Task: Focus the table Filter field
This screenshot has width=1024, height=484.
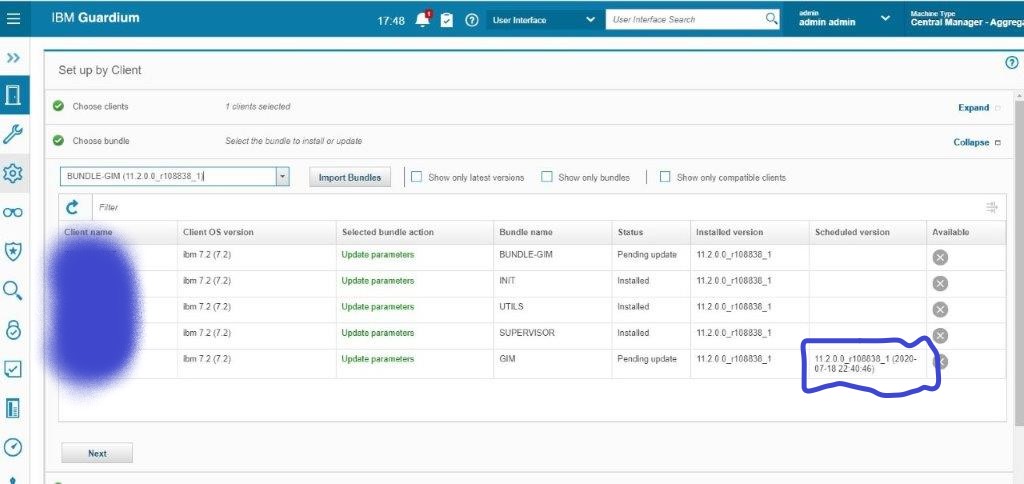Action: click(x=536, y=207)
